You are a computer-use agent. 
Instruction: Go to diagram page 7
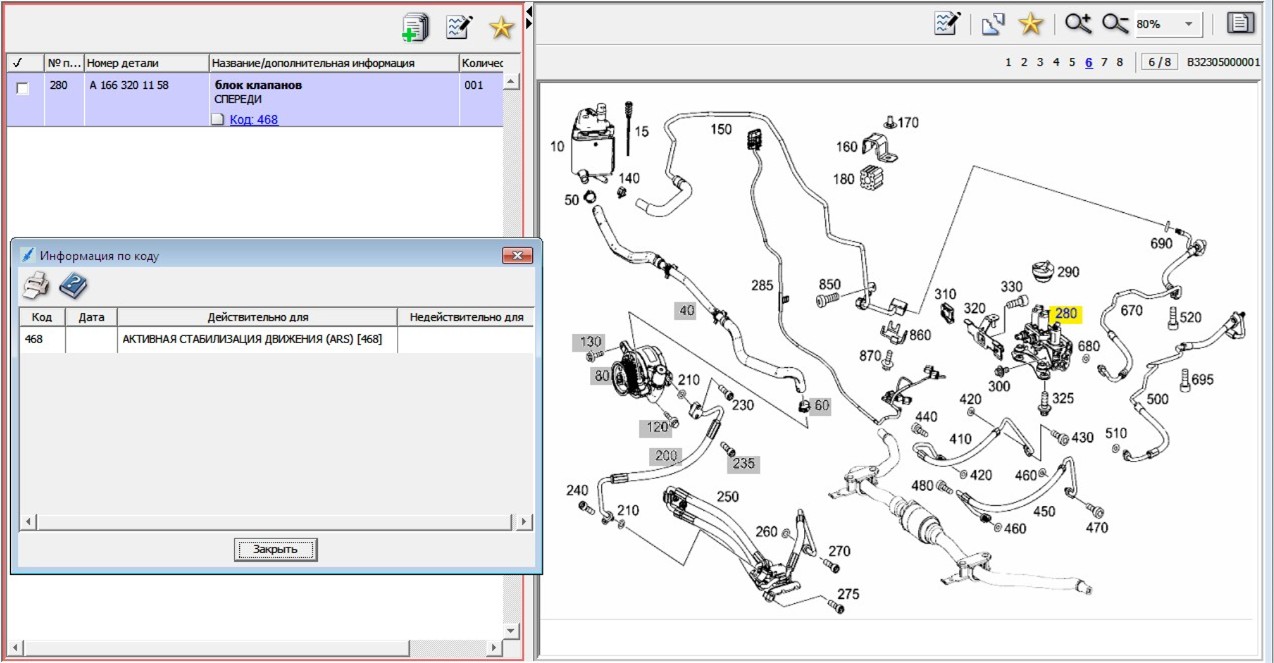tap(1104, 62)
